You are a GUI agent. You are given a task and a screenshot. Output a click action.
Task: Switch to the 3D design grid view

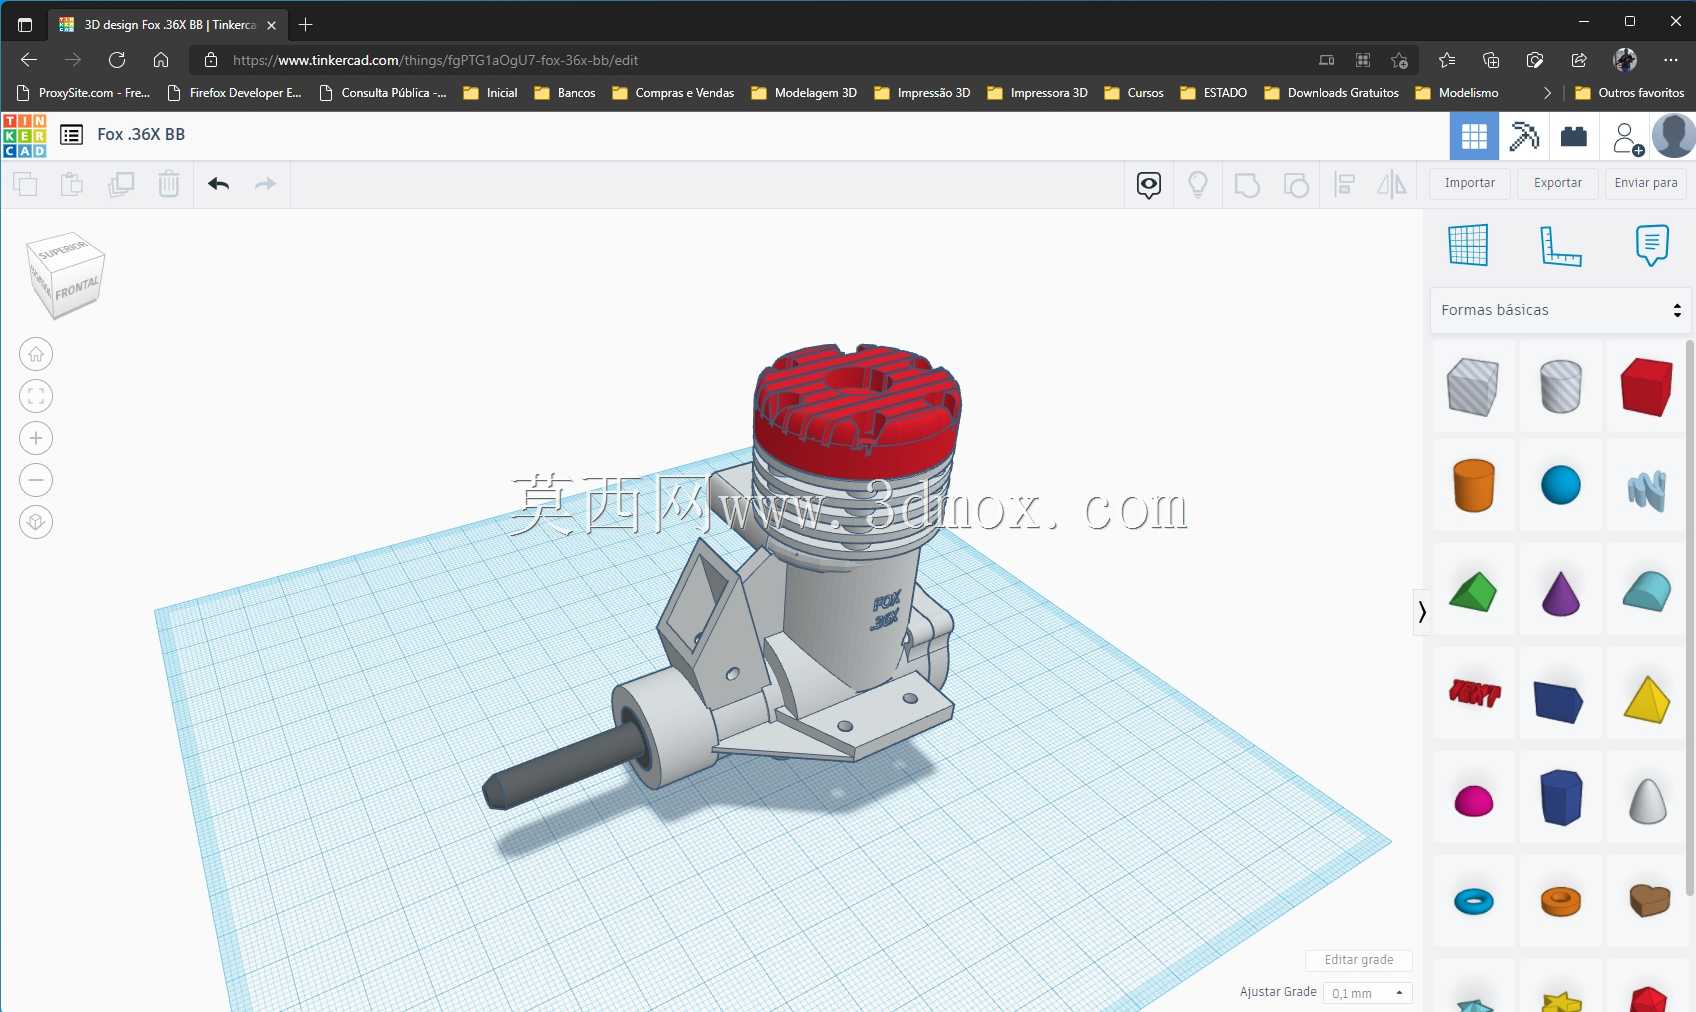click(x=1474, y=136)
